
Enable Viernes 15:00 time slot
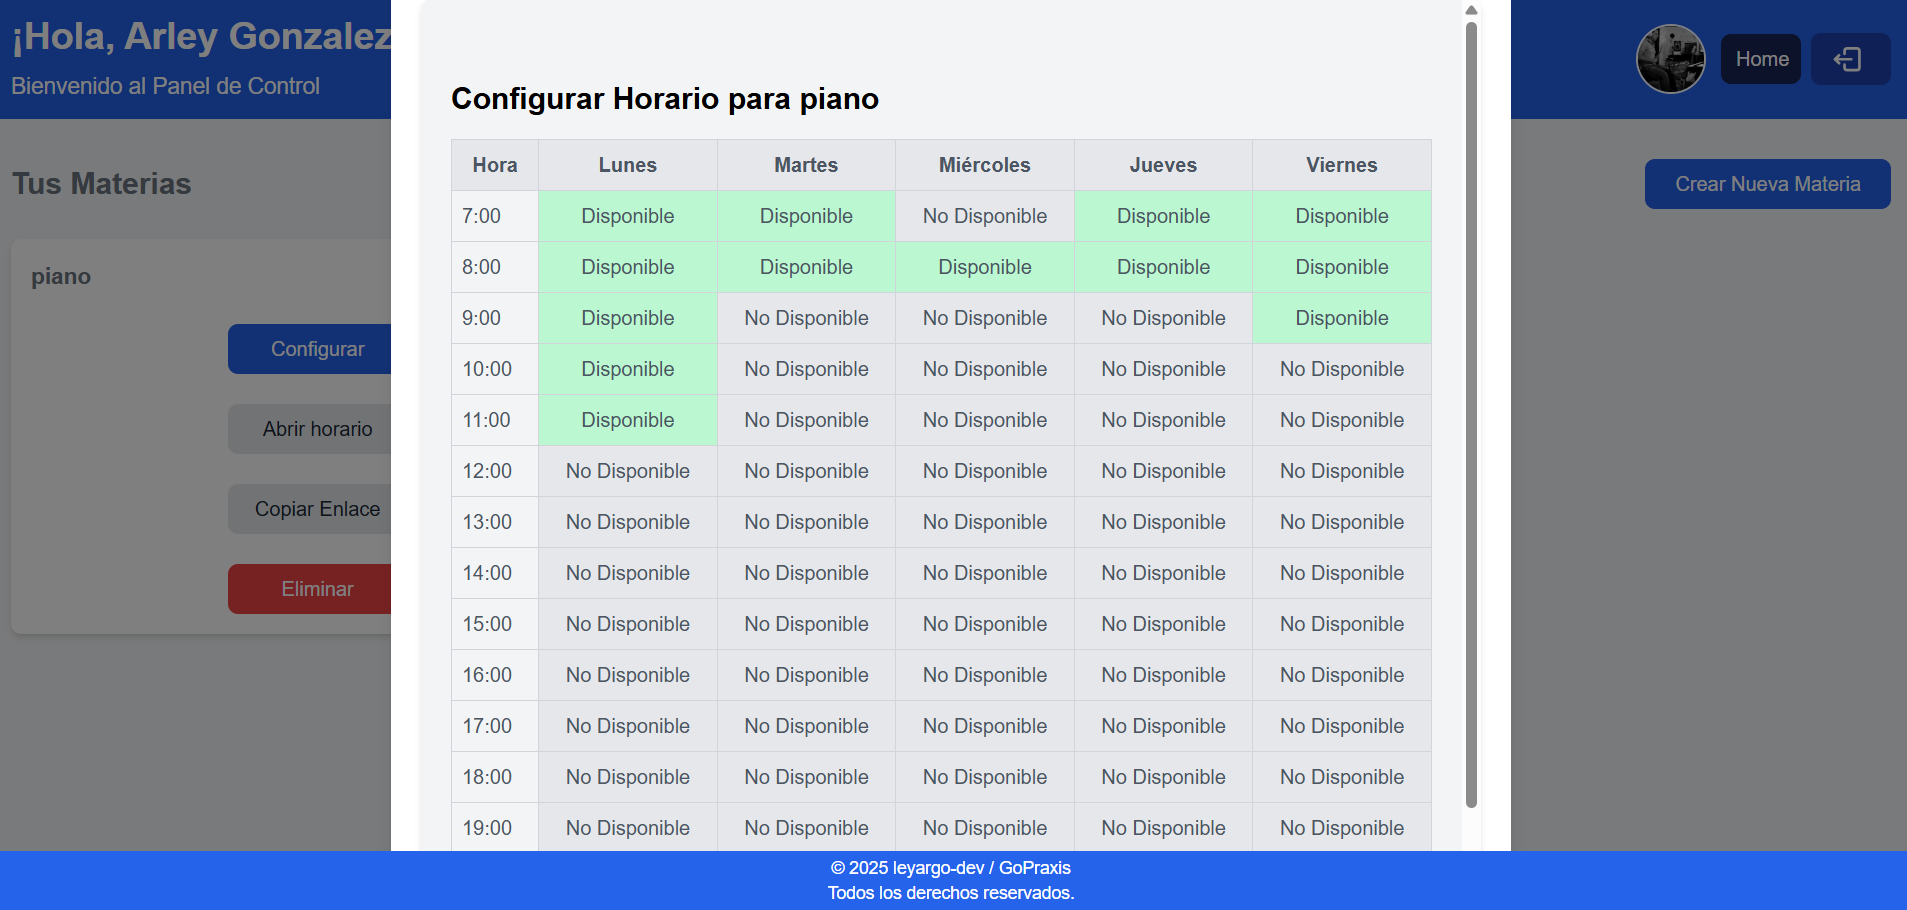click(1341, 624)
